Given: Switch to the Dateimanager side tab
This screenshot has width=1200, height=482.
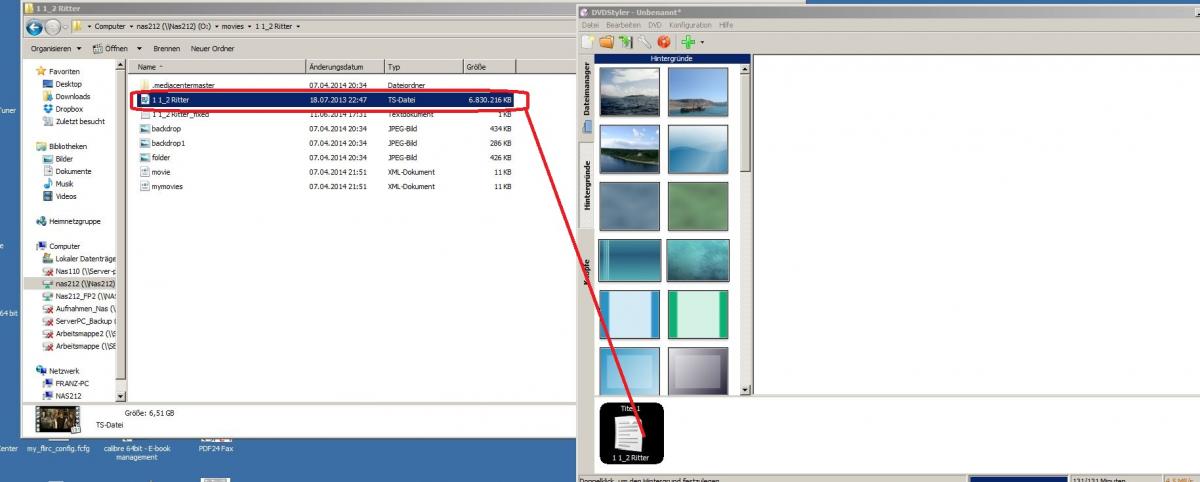Looking at the screenshot, I should (587, 92).
